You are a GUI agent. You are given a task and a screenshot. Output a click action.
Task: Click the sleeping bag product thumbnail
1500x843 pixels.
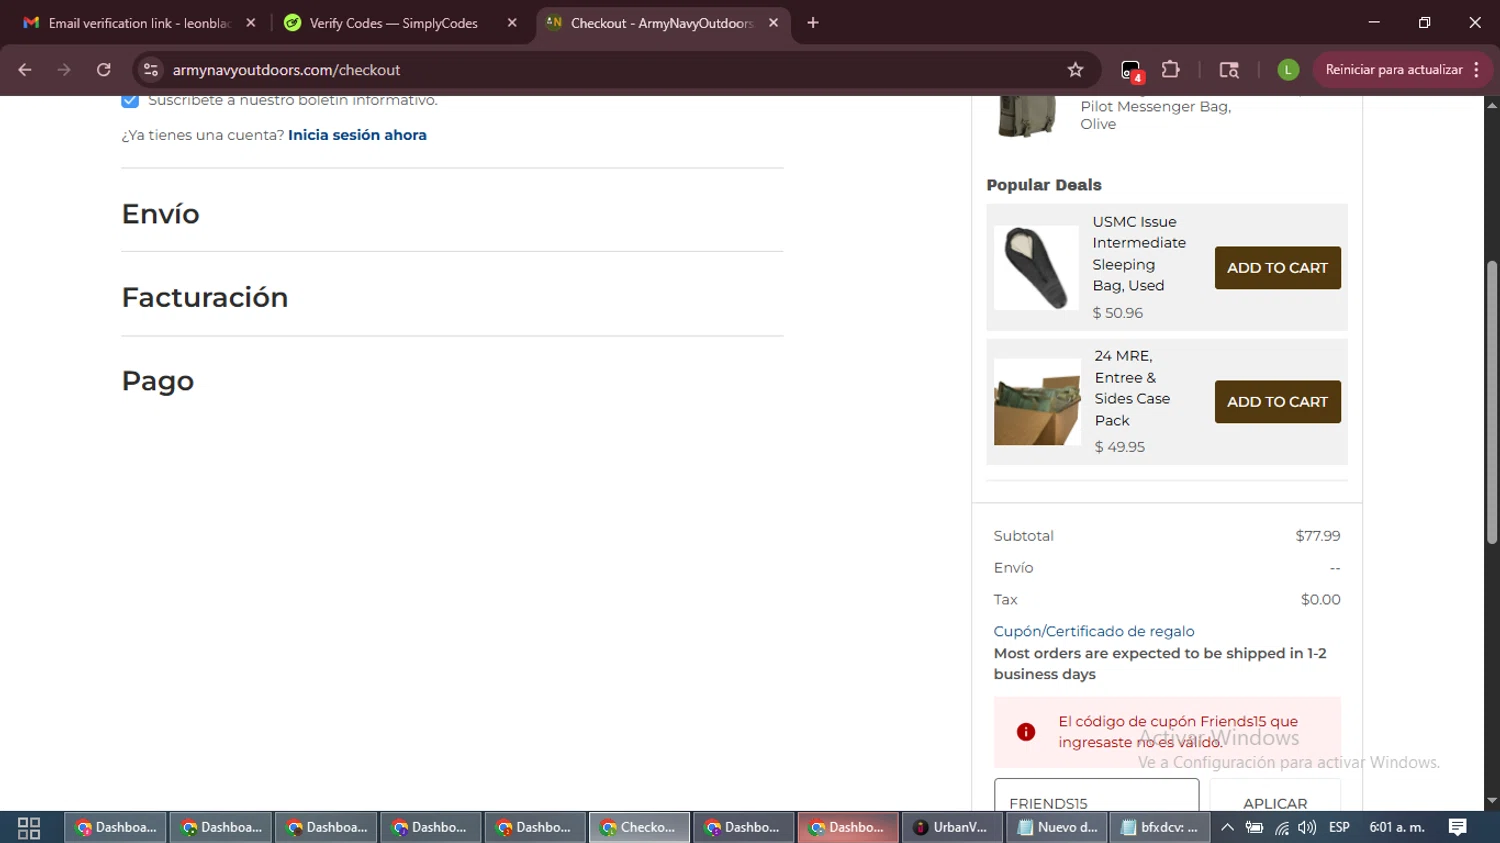point(1036,268)
